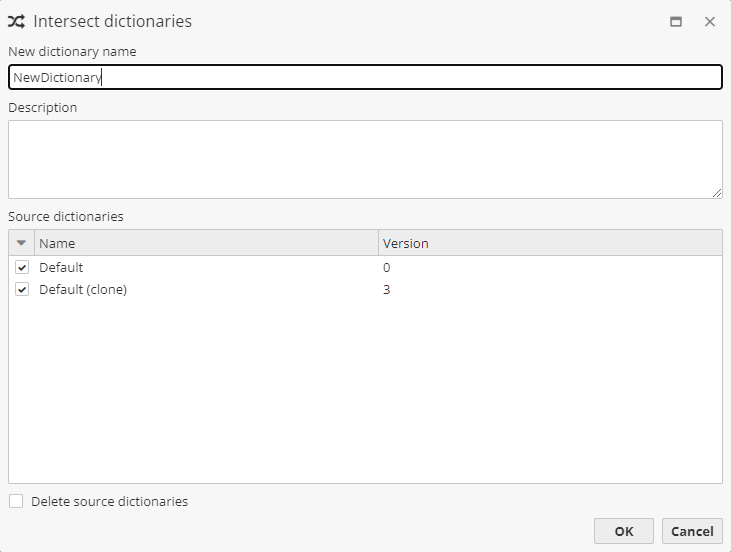731x552 pixels.
Task: Focus the New dictionary name field
Action: click(365, 77)
